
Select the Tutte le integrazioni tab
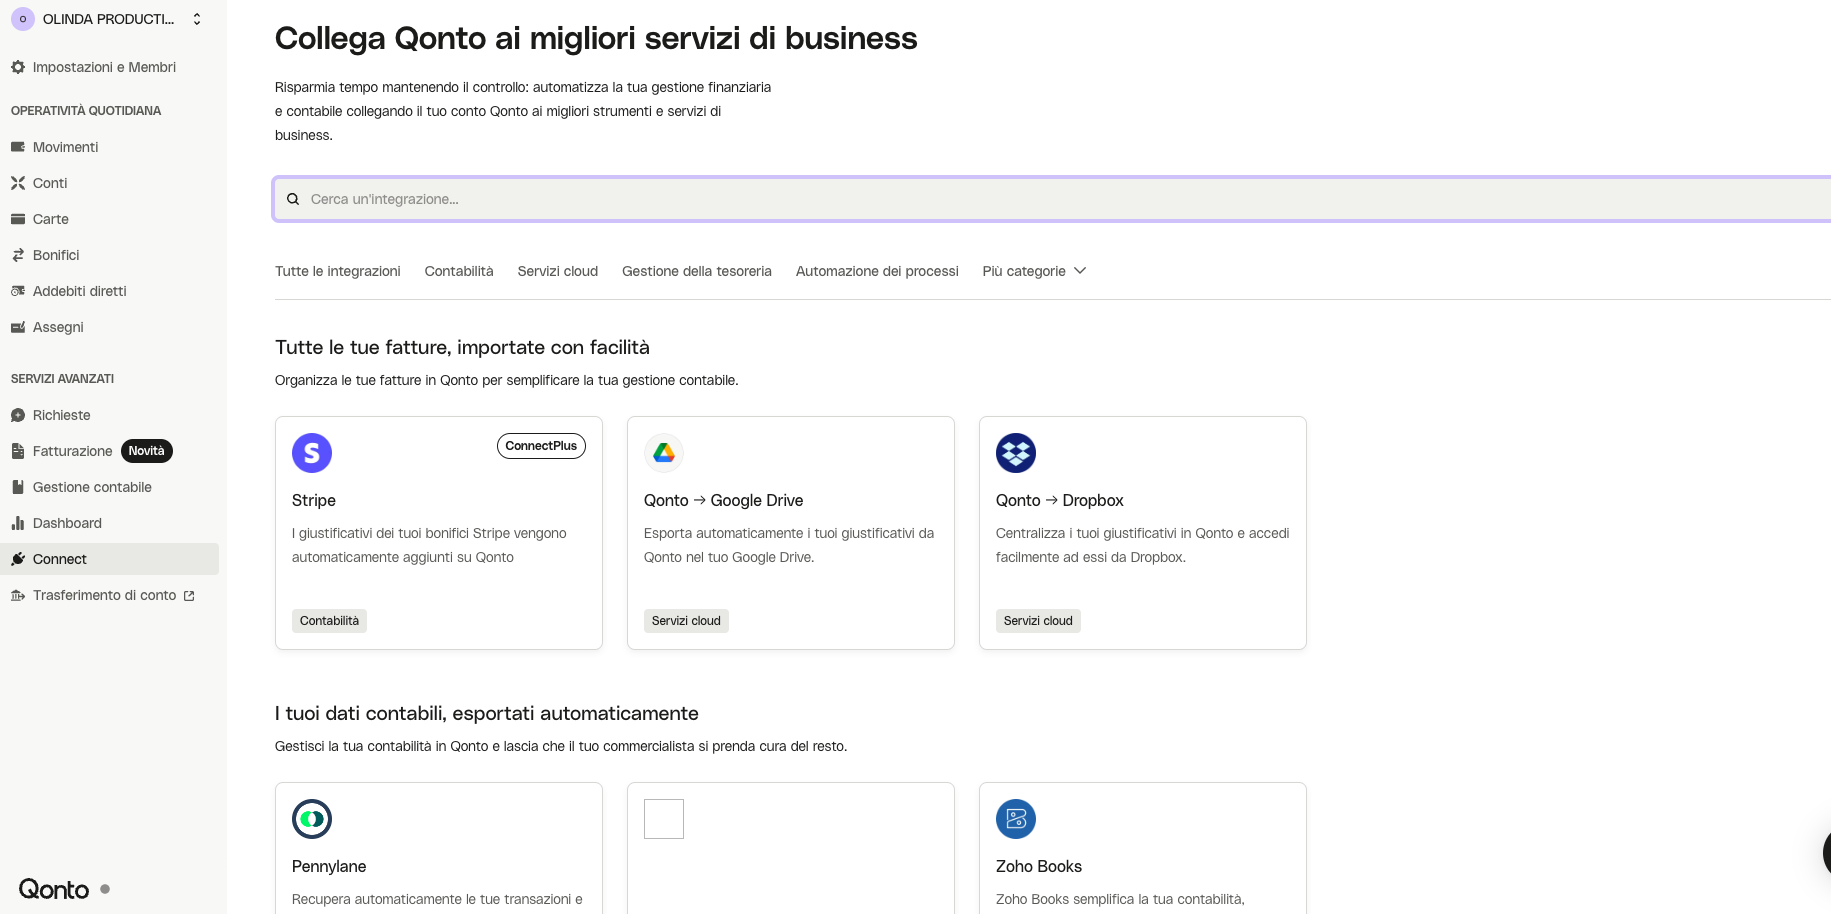tap(338, 271)
